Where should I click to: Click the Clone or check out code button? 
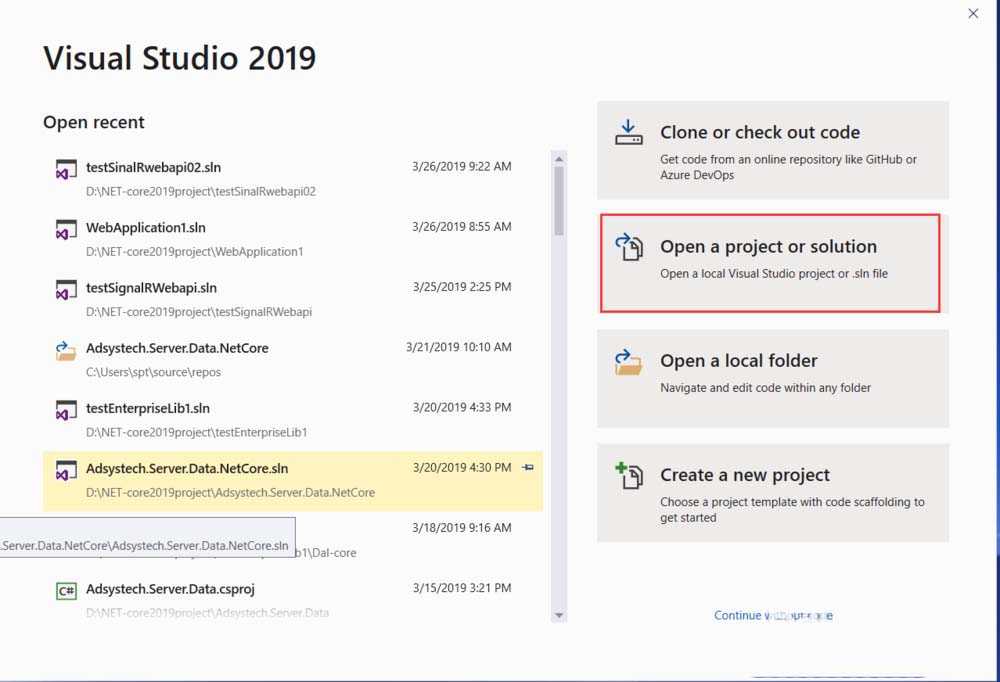(x=772, y=150)
